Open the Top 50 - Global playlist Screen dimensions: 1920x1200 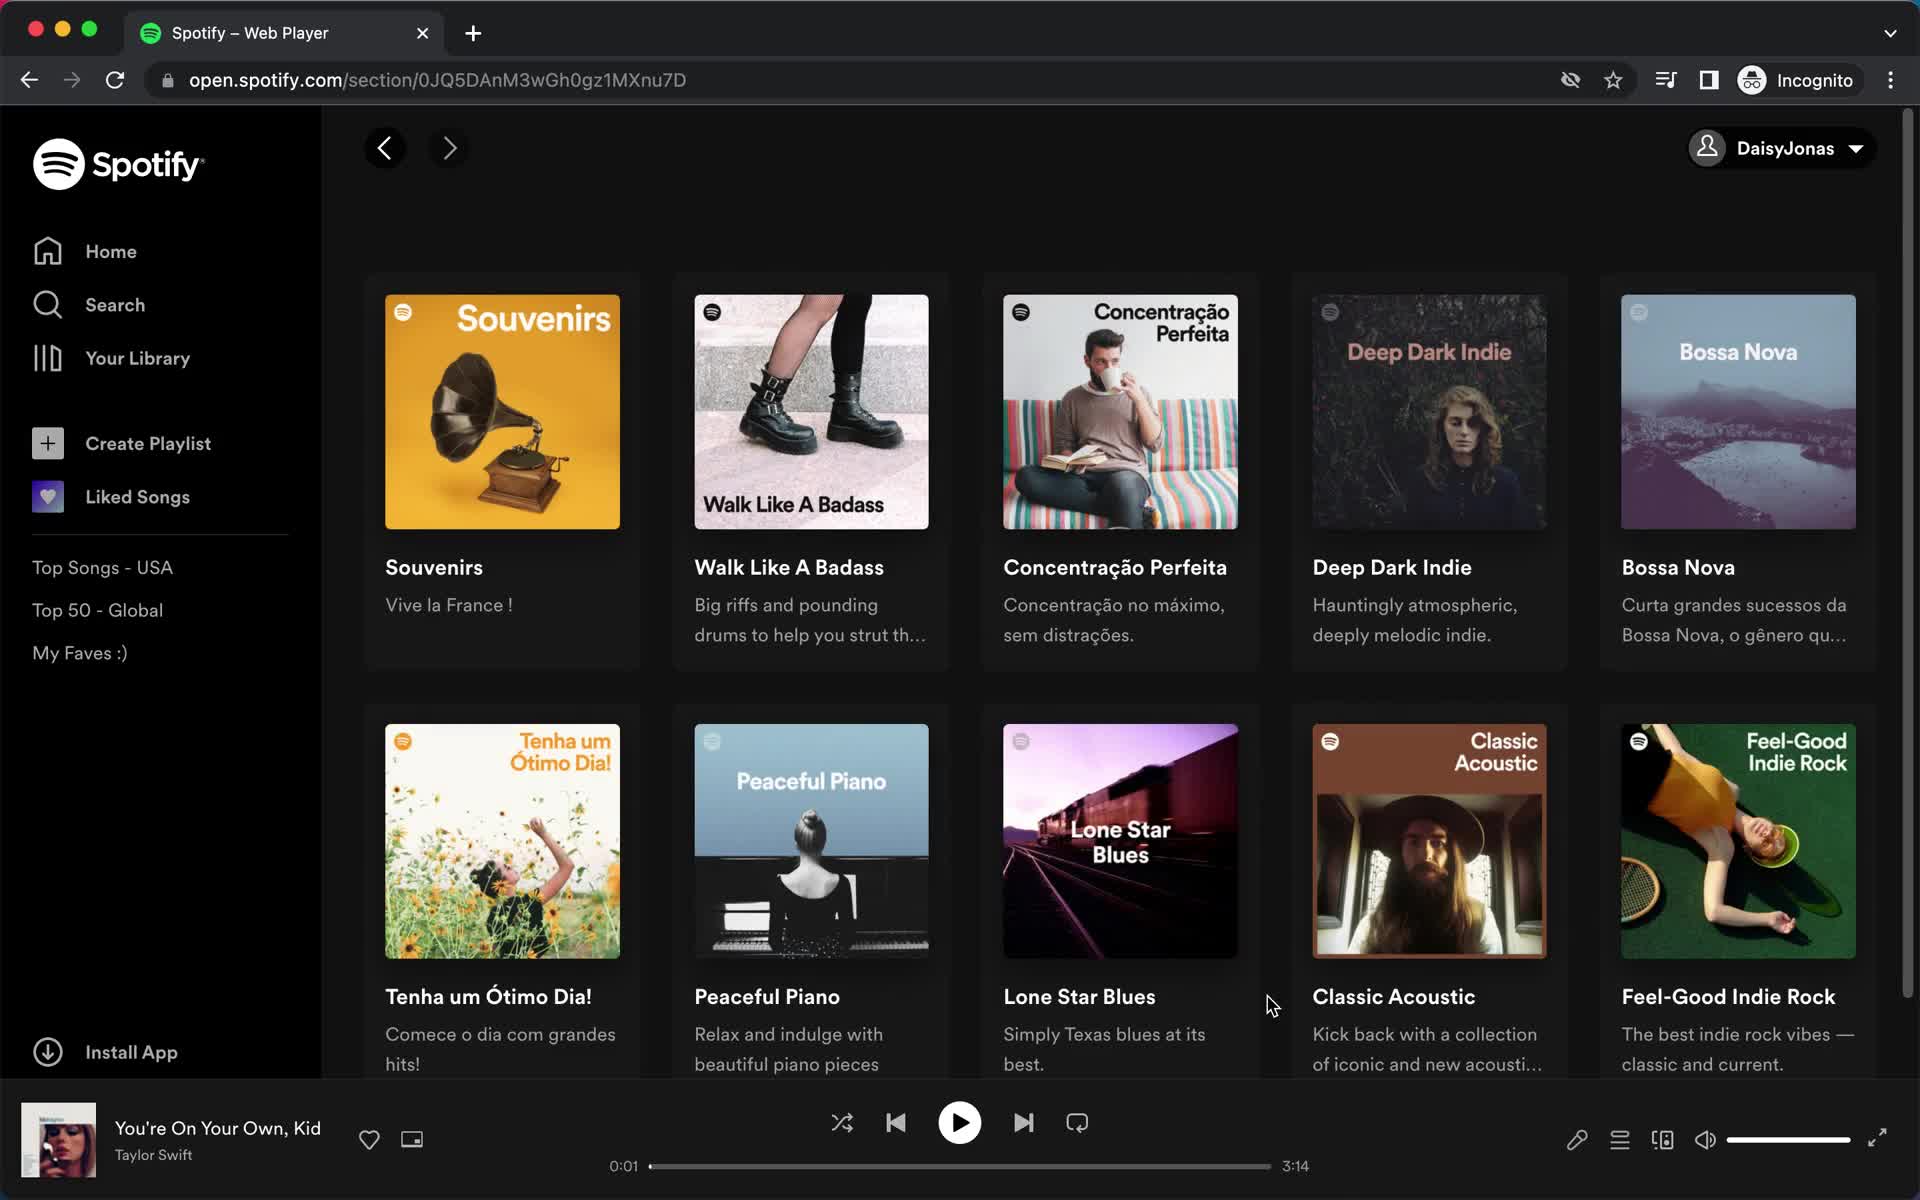[97, 610]
